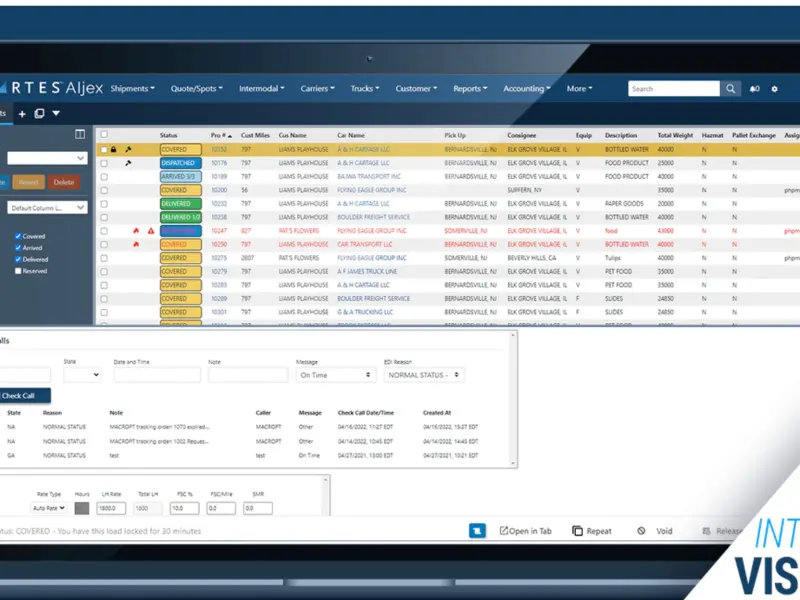Click pin icon on Pro 10152 row
This screenshot has height=600, width=800.
coord(128,149)
